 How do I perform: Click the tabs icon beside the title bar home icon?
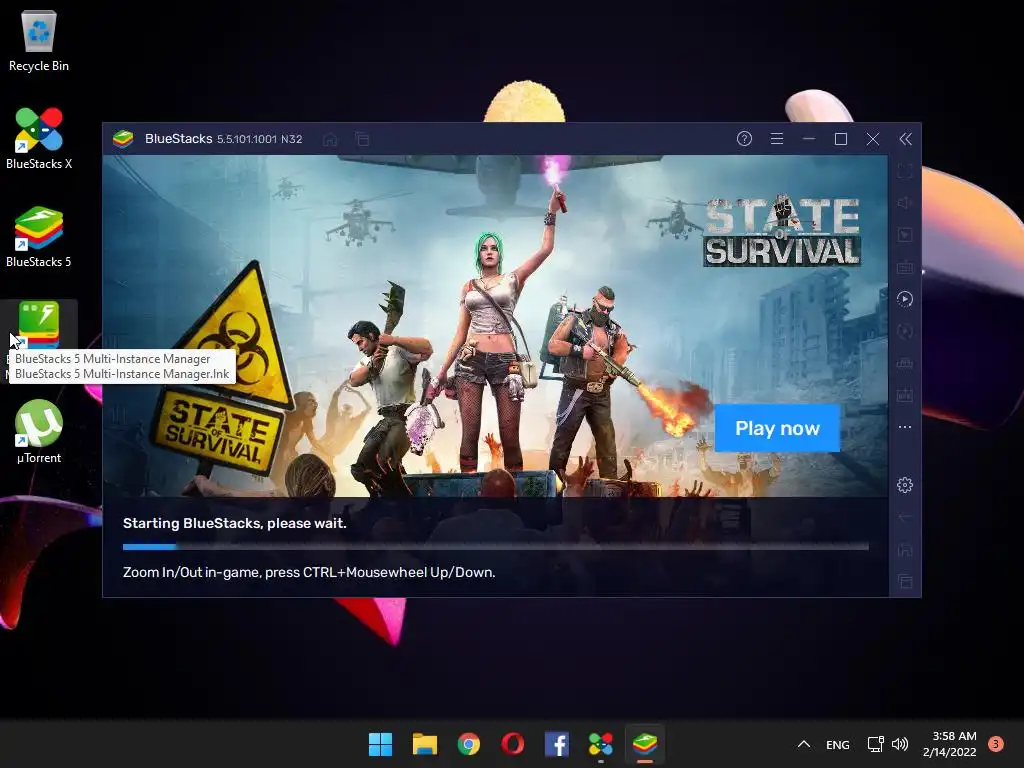tap(362, 139)
